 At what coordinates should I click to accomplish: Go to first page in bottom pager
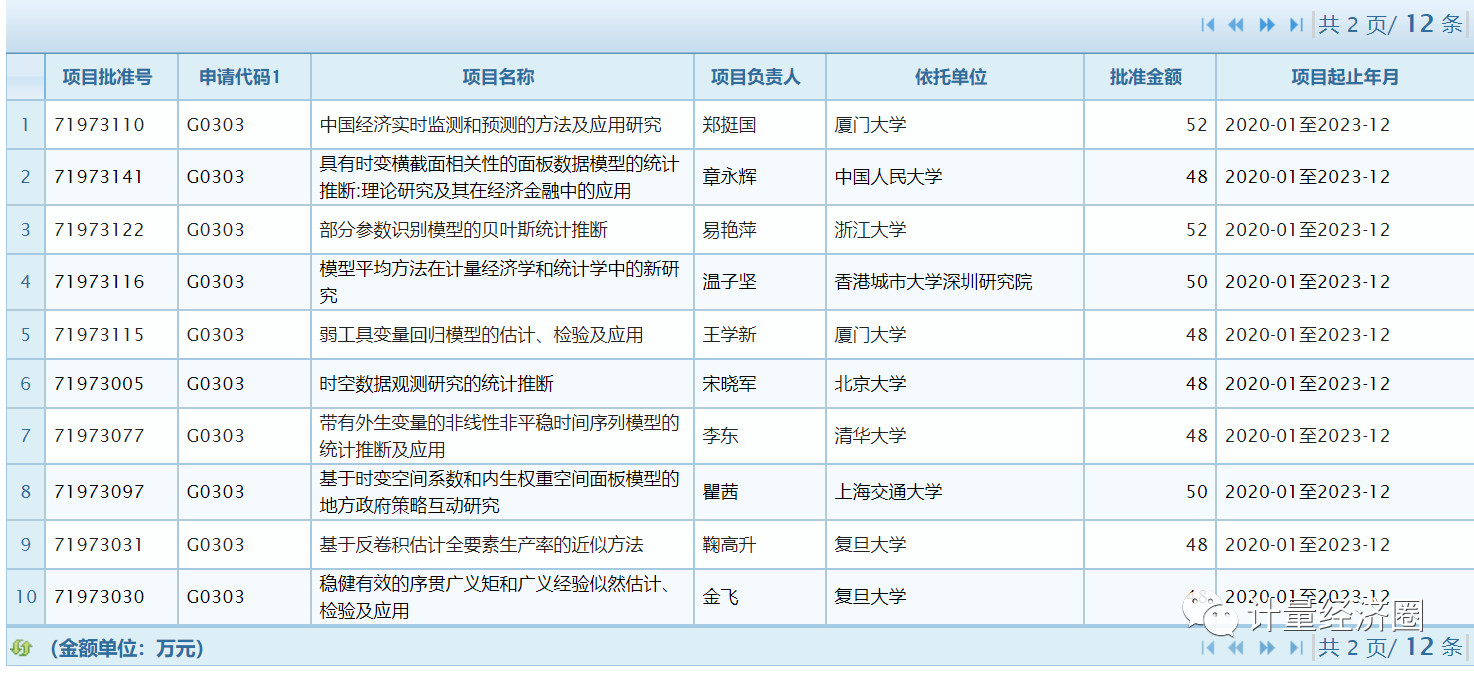tap(1207, 648)
